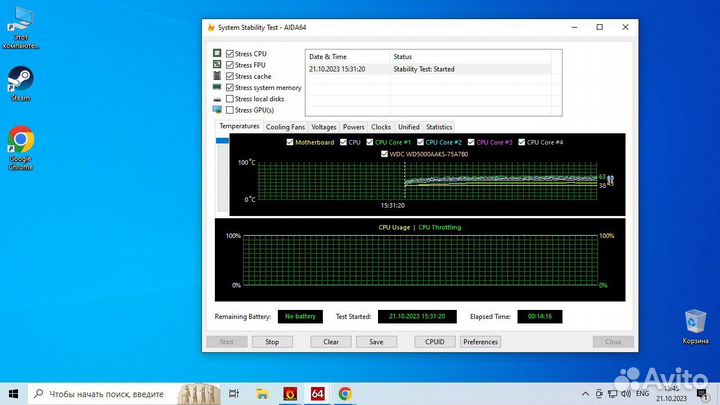The image size is (720, 405).
Task: Click the AIDA64 flame title bar icon
Action: [x=211, y=28]
